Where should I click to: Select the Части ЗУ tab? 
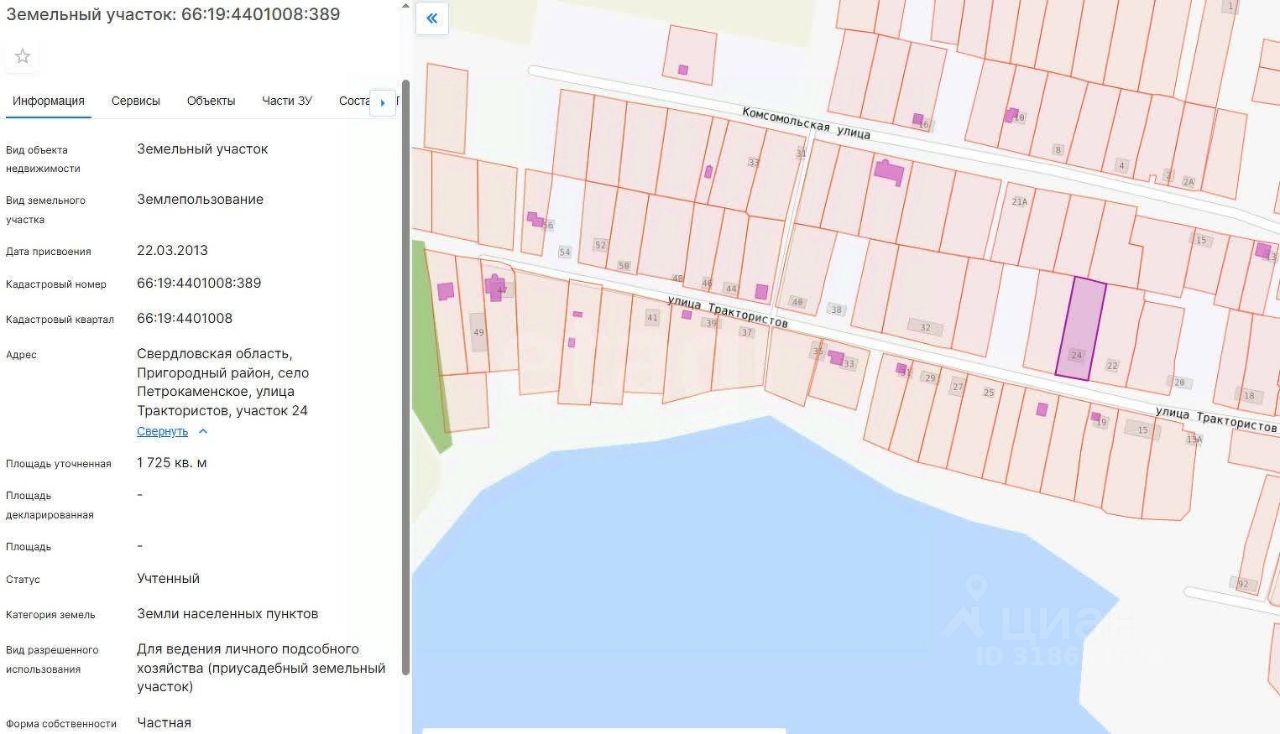point(287,101)
